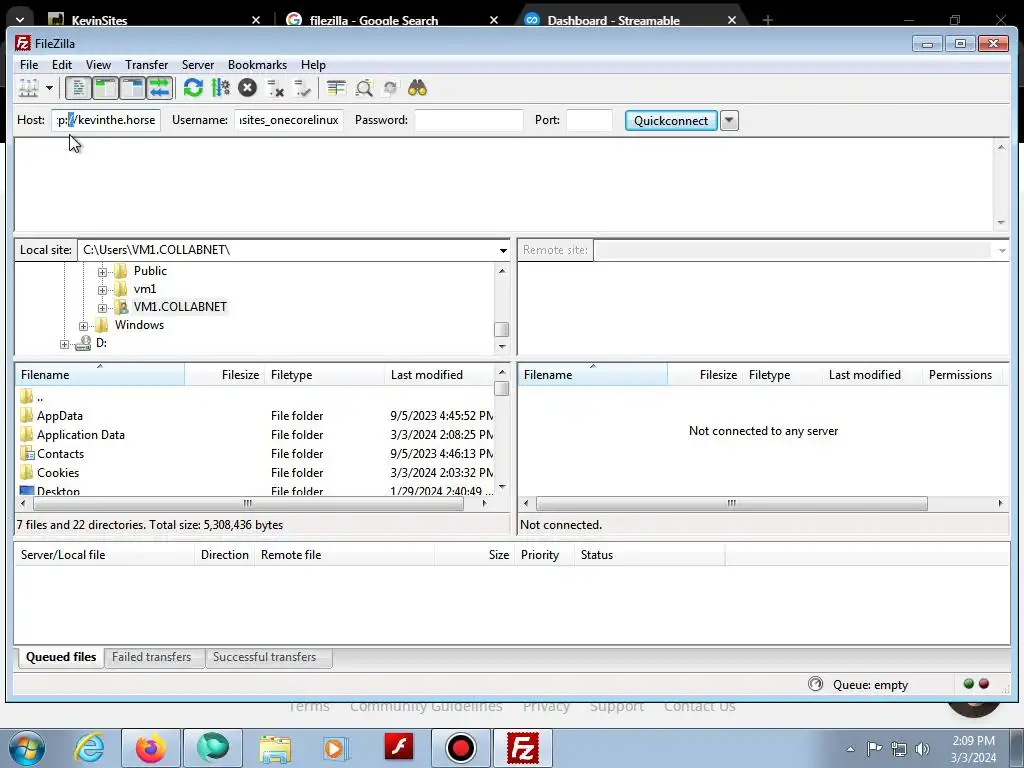Select parent directory '..' entry

(255, 396)
